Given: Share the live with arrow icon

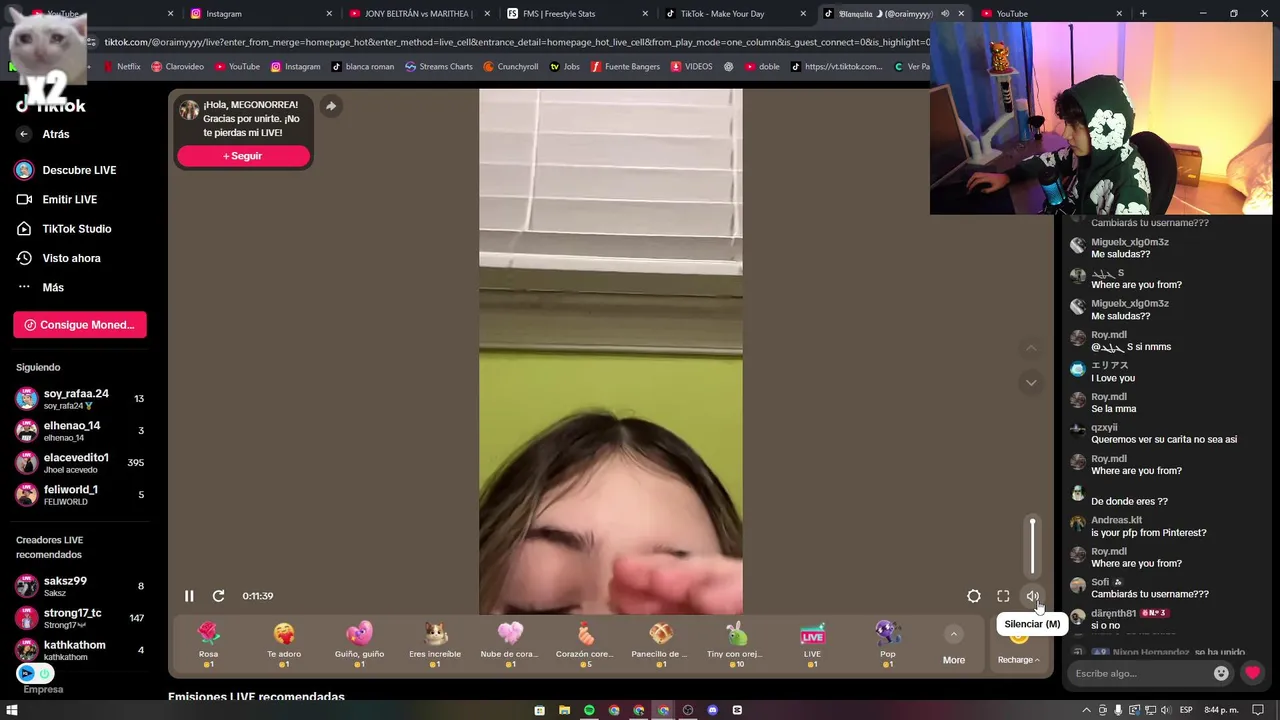Looking at the screenshot, I should [331, 106].
